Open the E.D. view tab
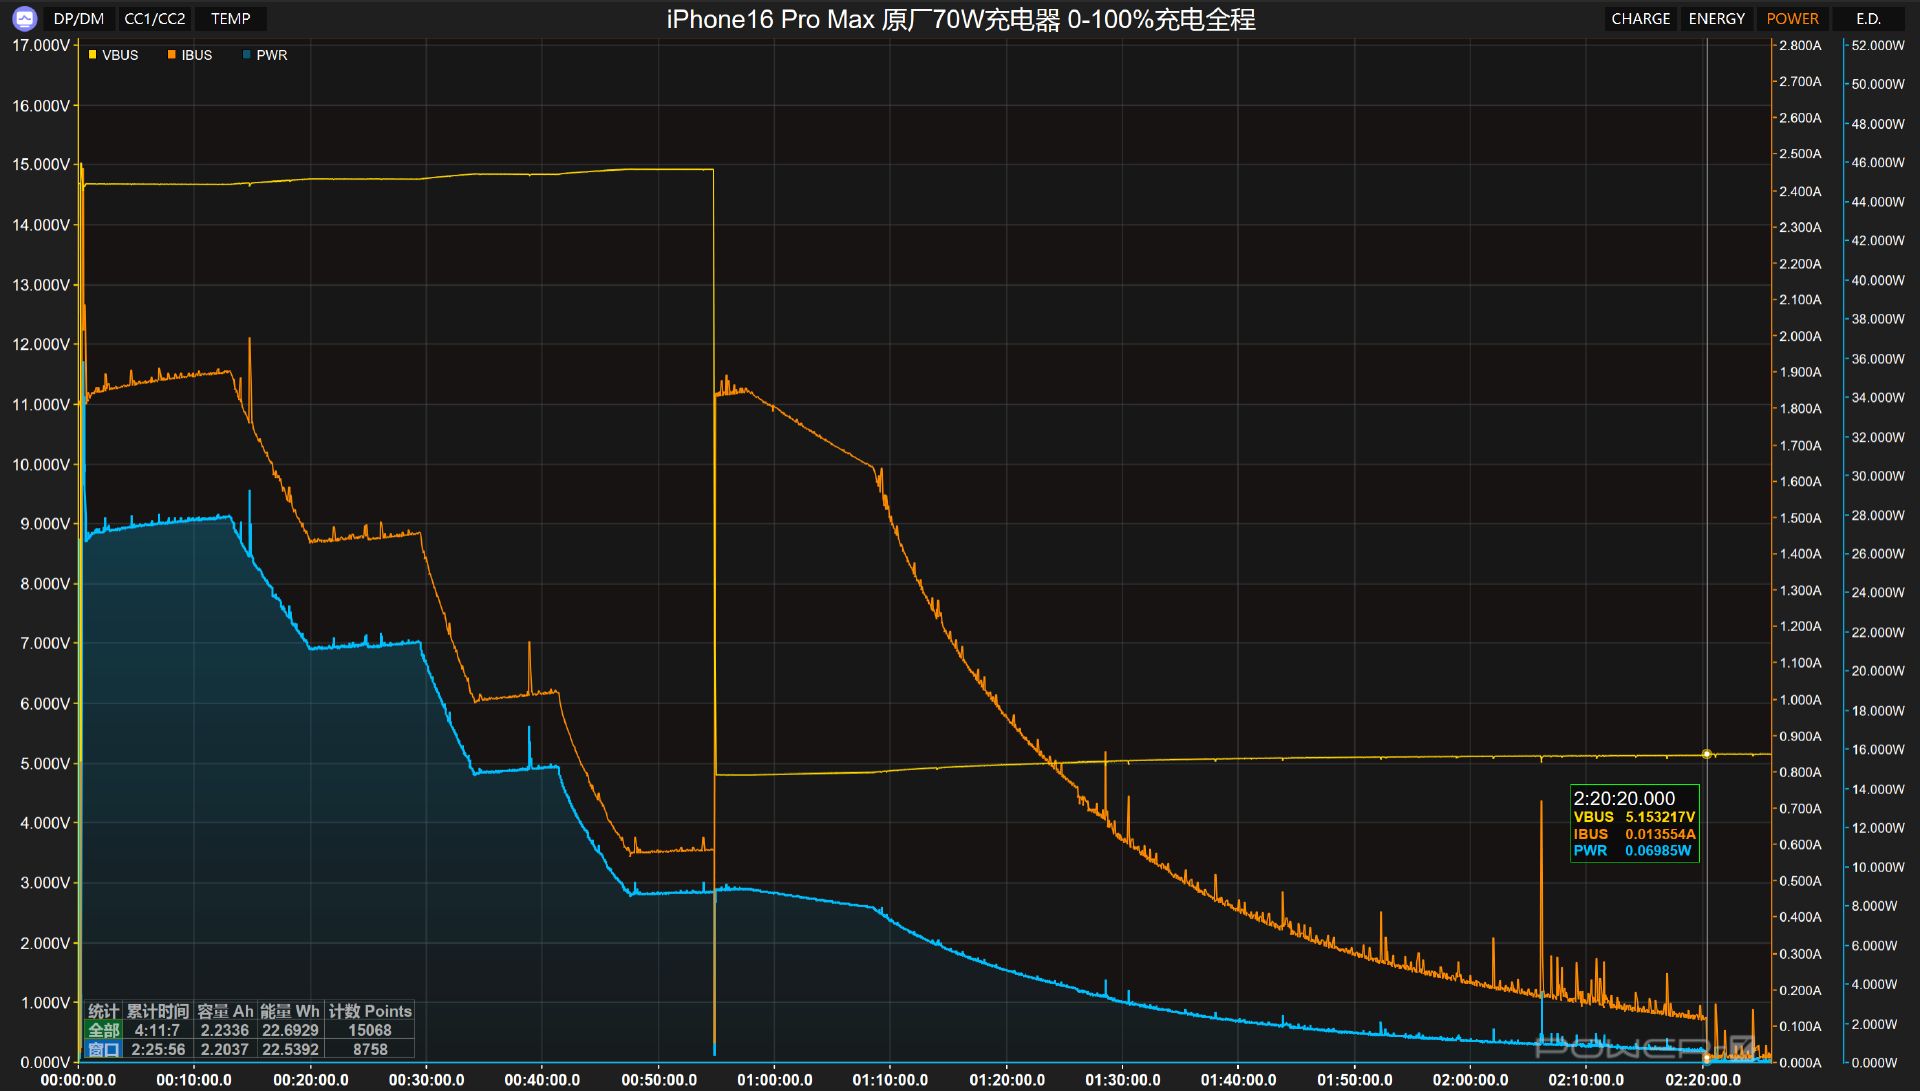1920x1091 pixels. tap(1868, 19)
